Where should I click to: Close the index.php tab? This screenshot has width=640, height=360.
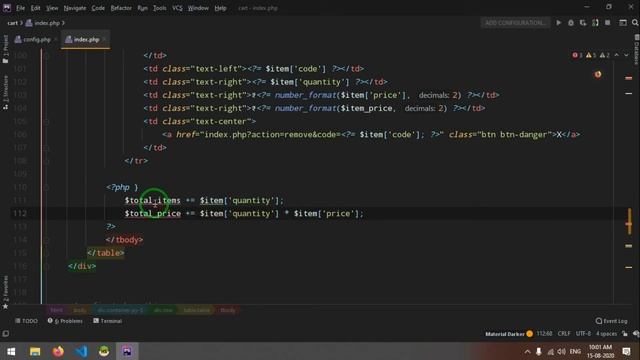105,40
